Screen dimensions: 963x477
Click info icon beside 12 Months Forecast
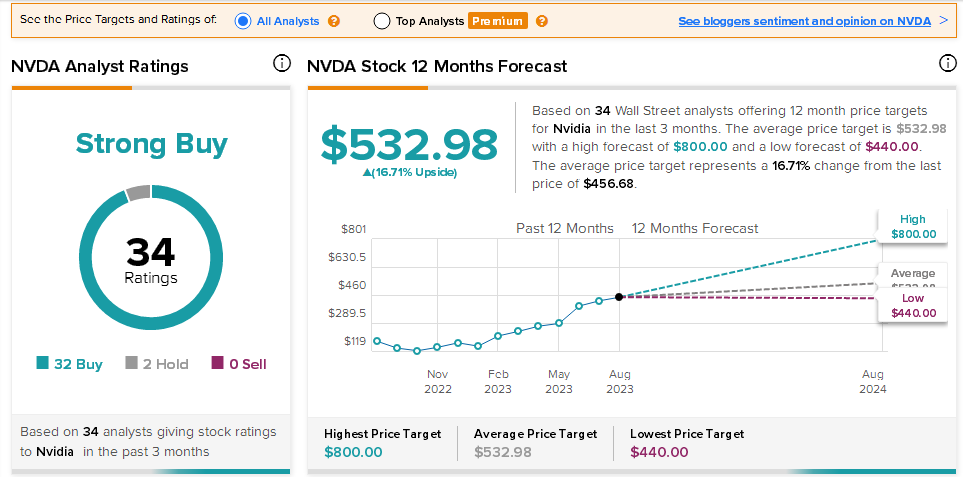pos(948,64)
